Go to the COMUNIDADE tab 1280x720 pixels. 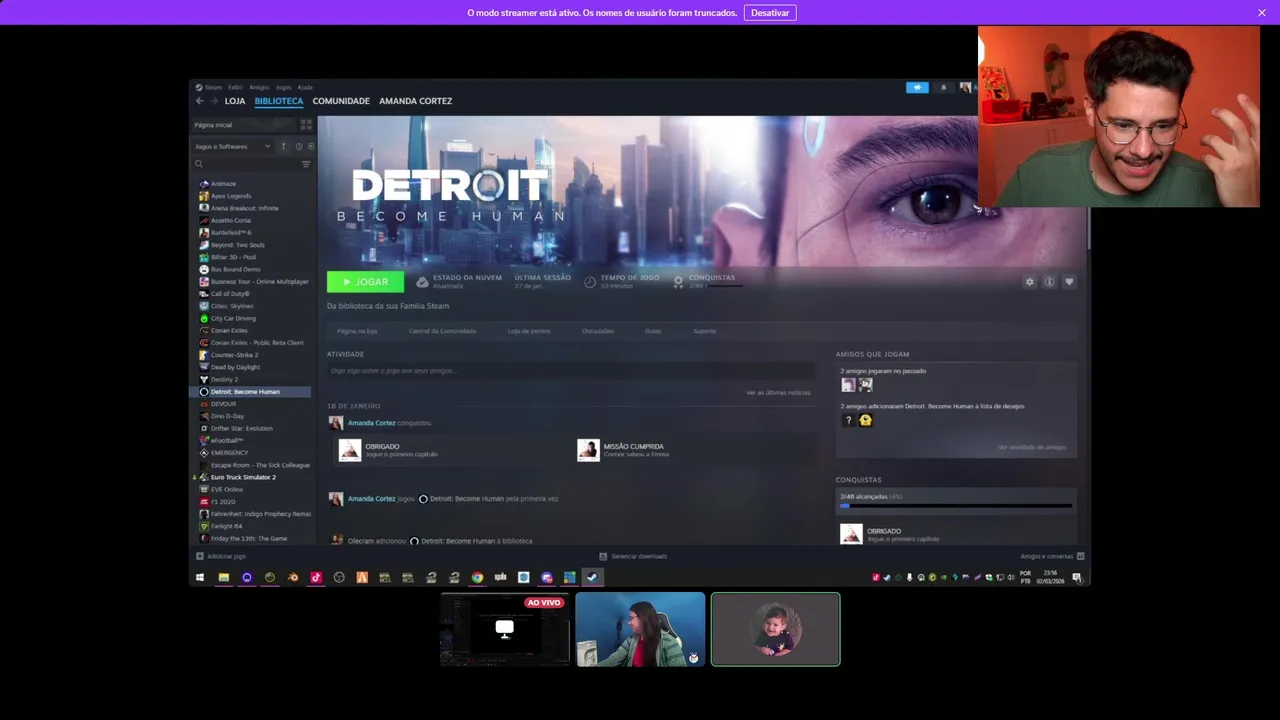click(x=341, y=101)
